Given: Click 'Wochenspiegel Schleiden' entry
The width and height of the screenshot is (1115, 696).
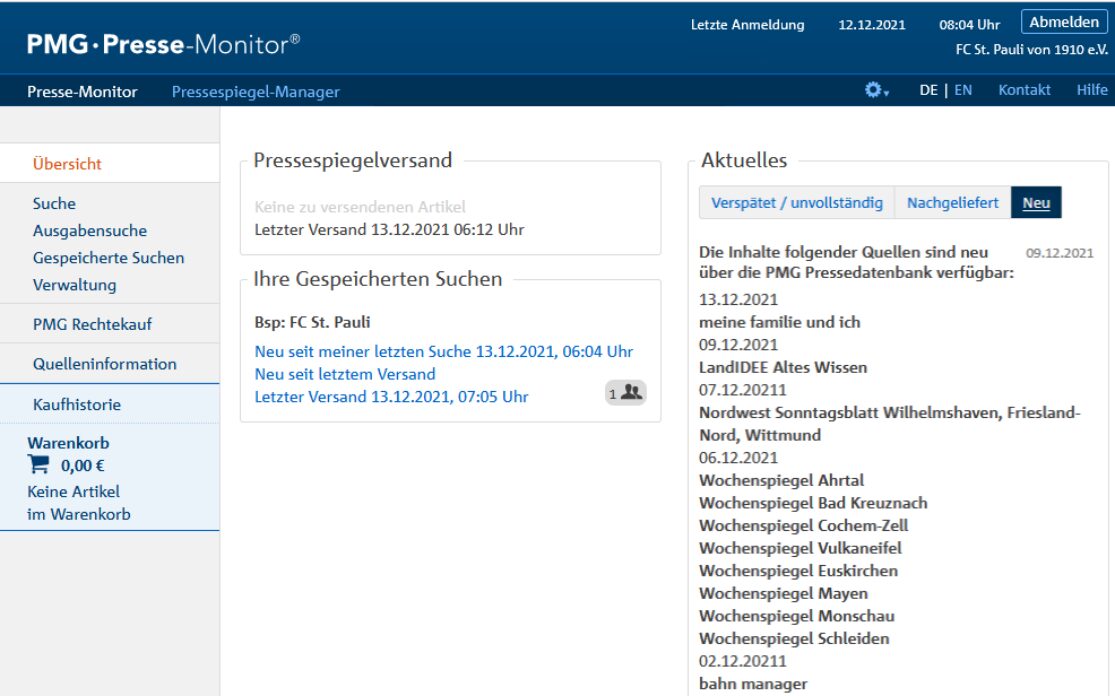Looking at the screenshot, I should (x=794, y=639).
